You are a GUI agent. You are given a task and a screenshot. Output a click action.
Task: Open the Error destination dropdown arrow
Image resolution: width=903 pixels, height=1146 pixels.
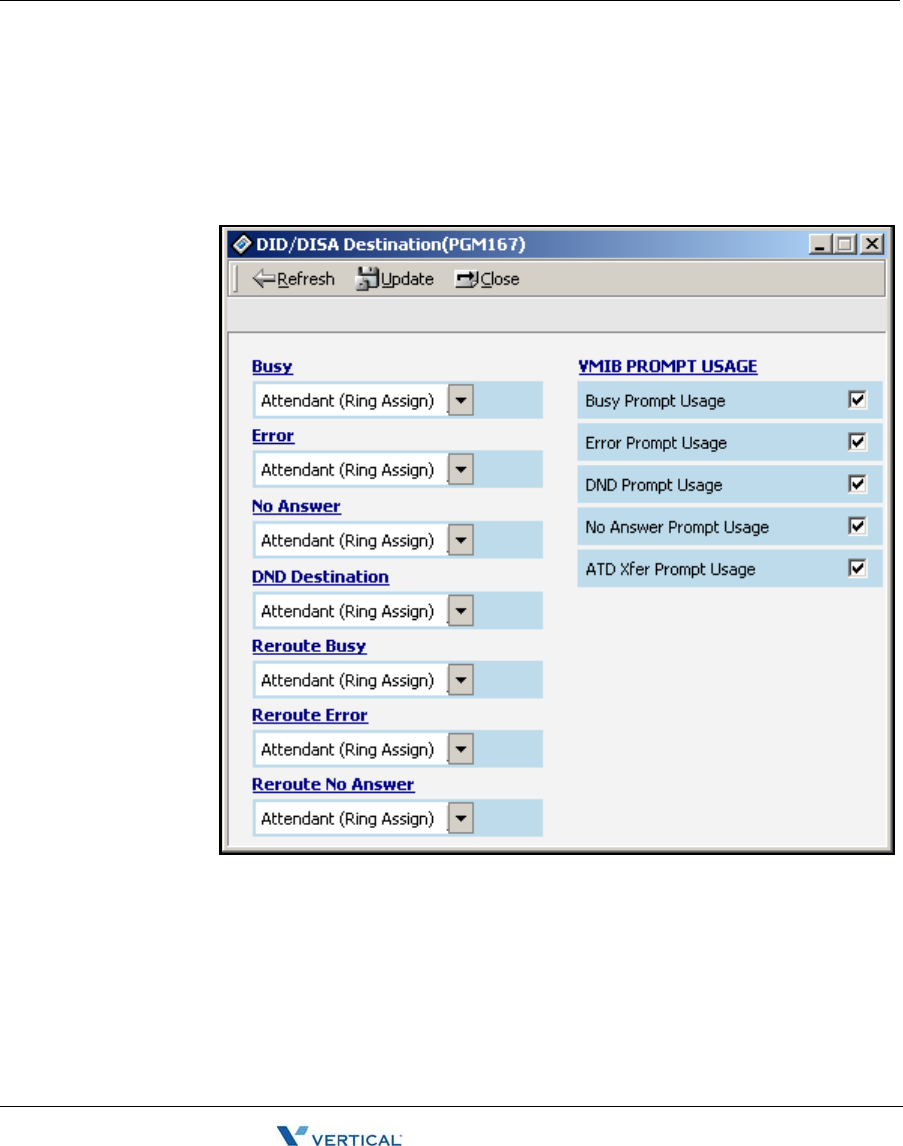coord(460,469)
